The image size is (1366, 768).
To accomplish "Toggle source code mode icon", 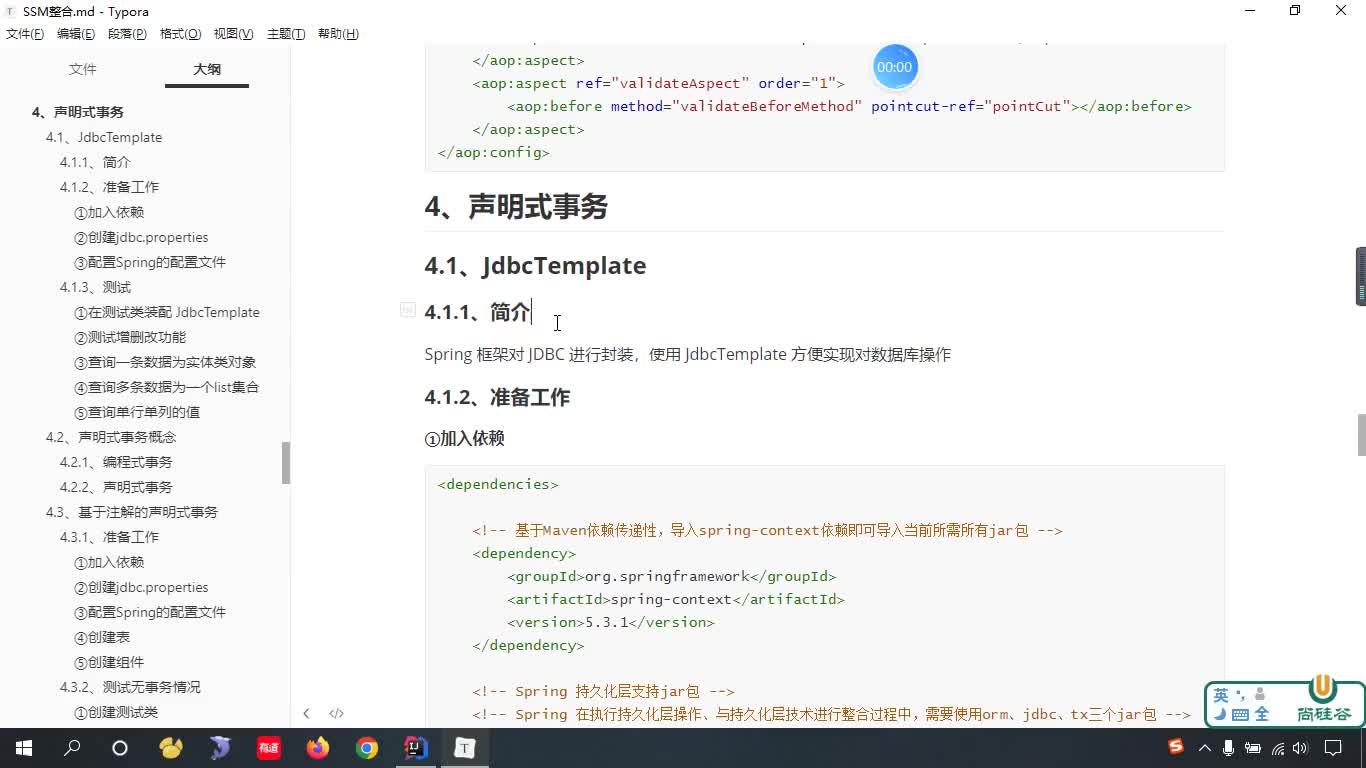I will point(336,713).
